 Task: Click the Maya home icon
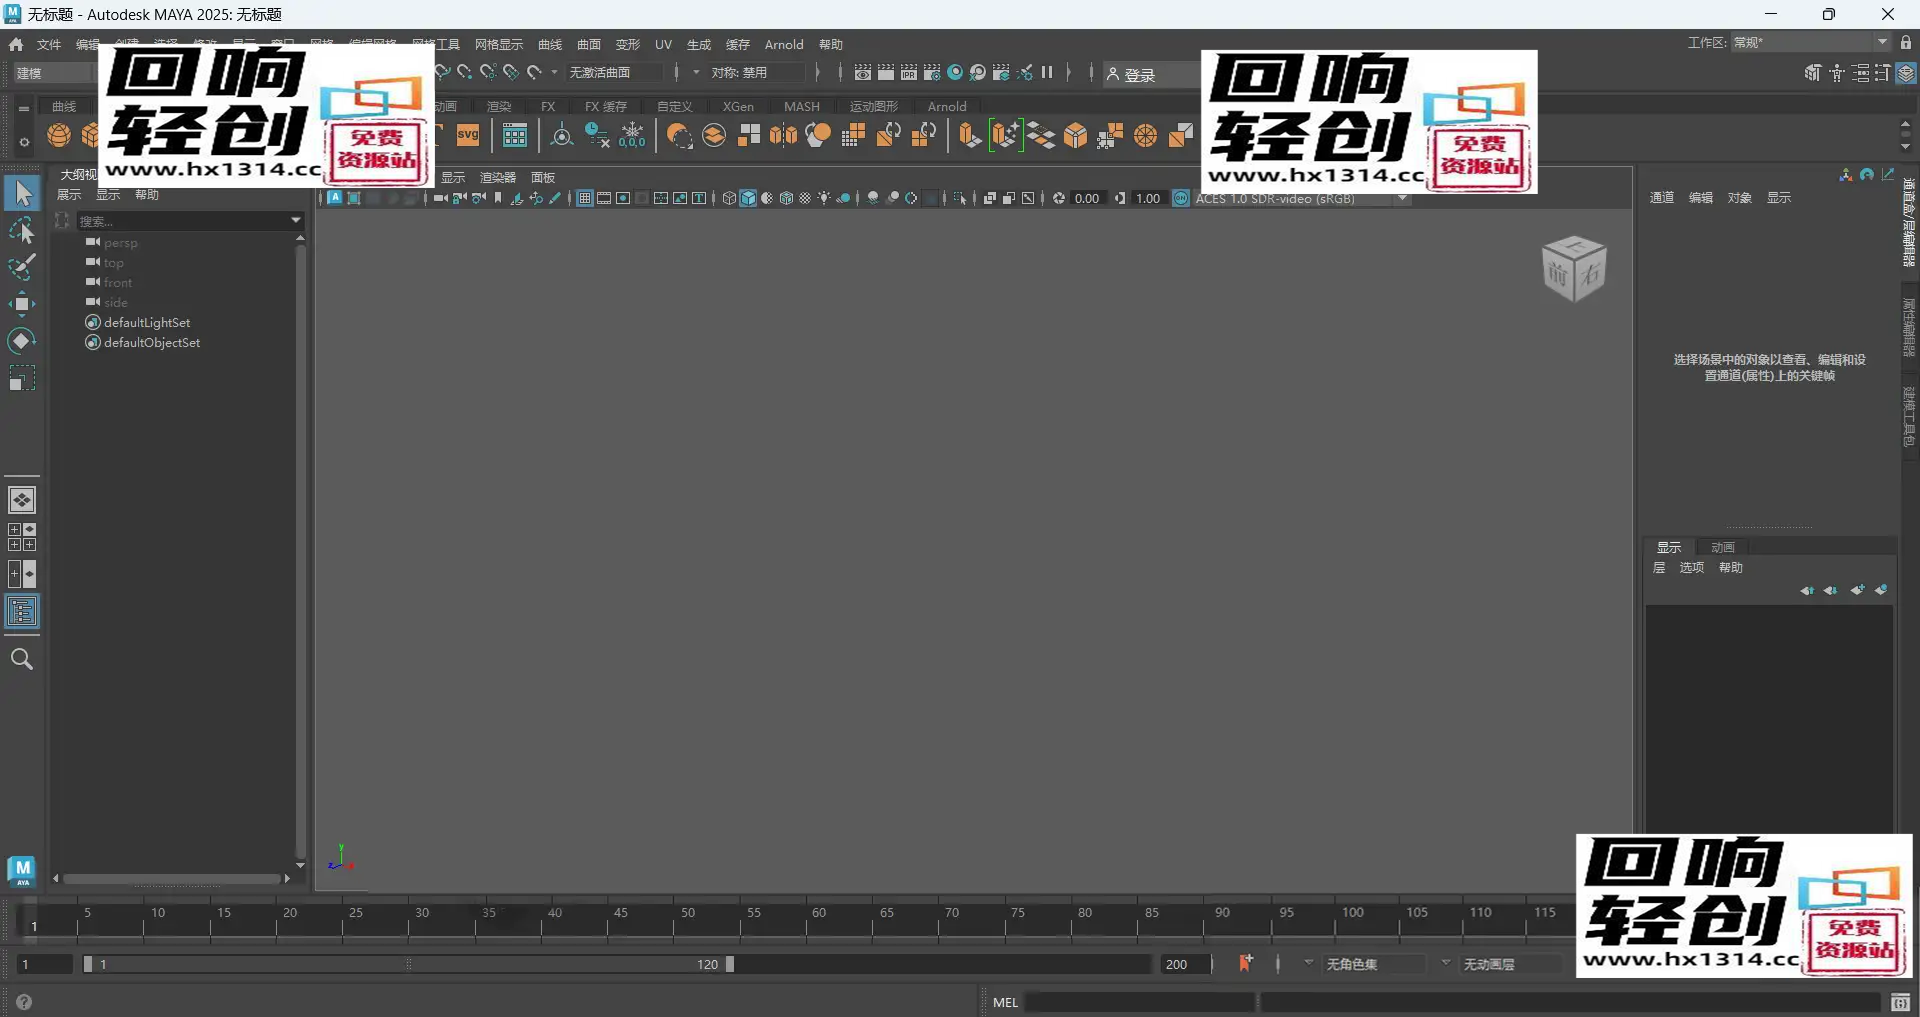[x=16, y=44]
